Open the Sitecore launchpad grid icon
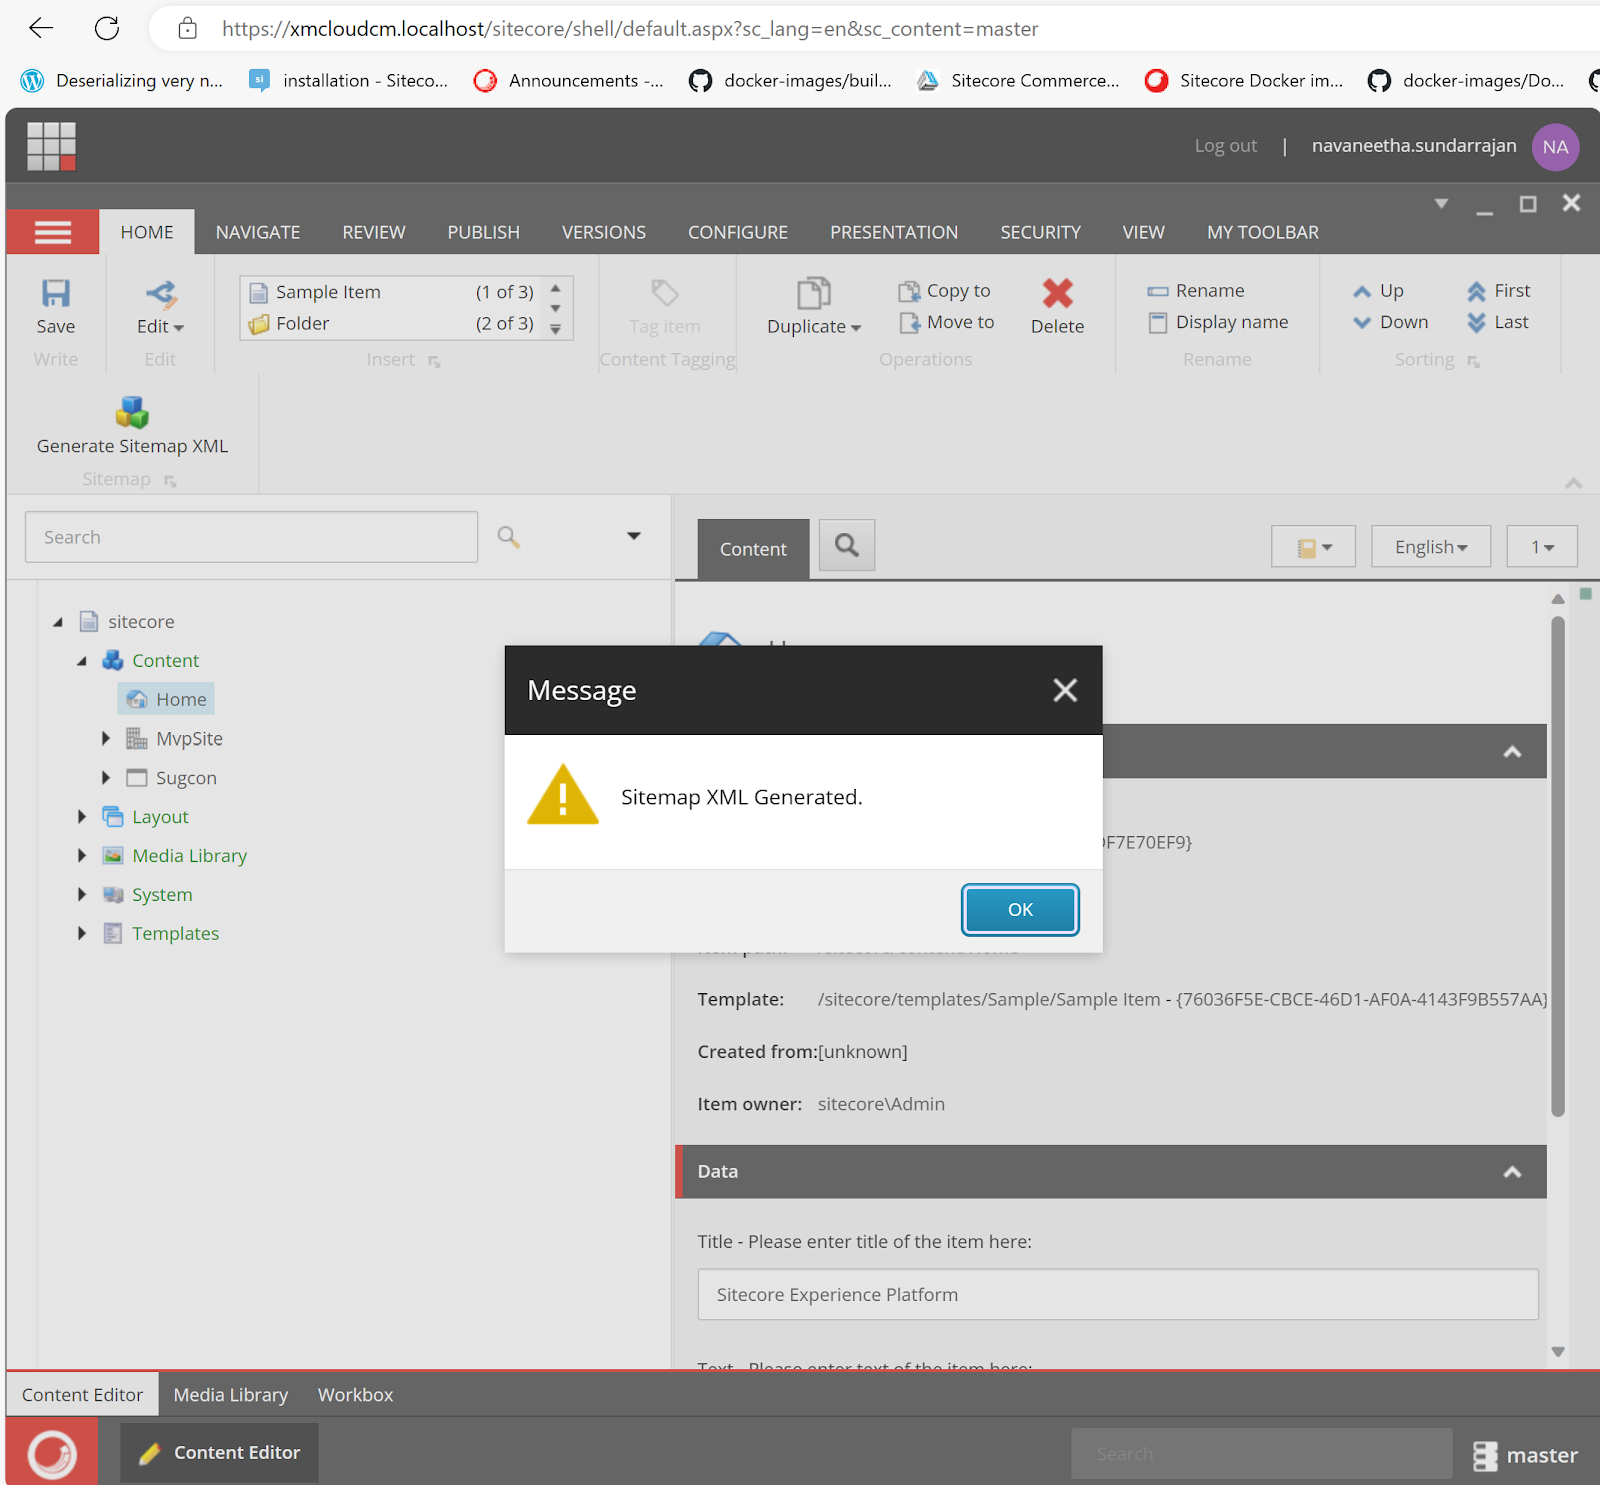Image resolution: width=1600 pixels, height=1485 pixels. [x=51, y=146]
